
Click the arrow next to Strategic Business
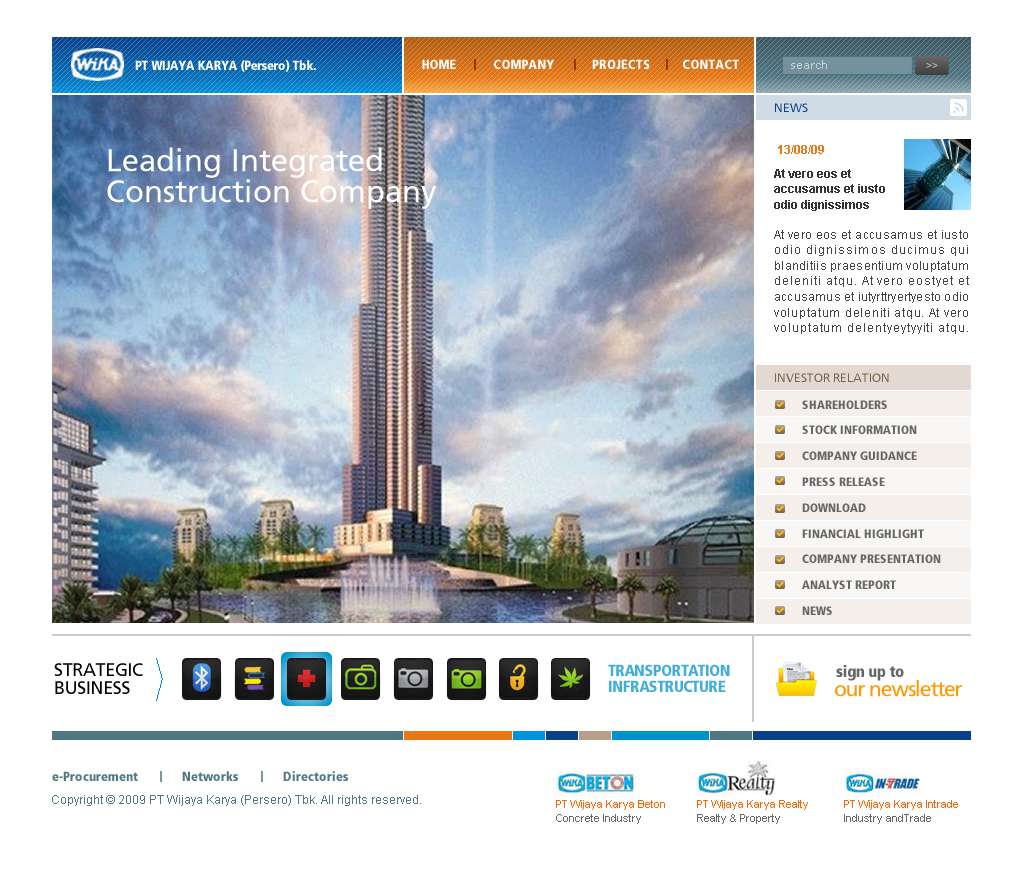(x=159, y=679)
